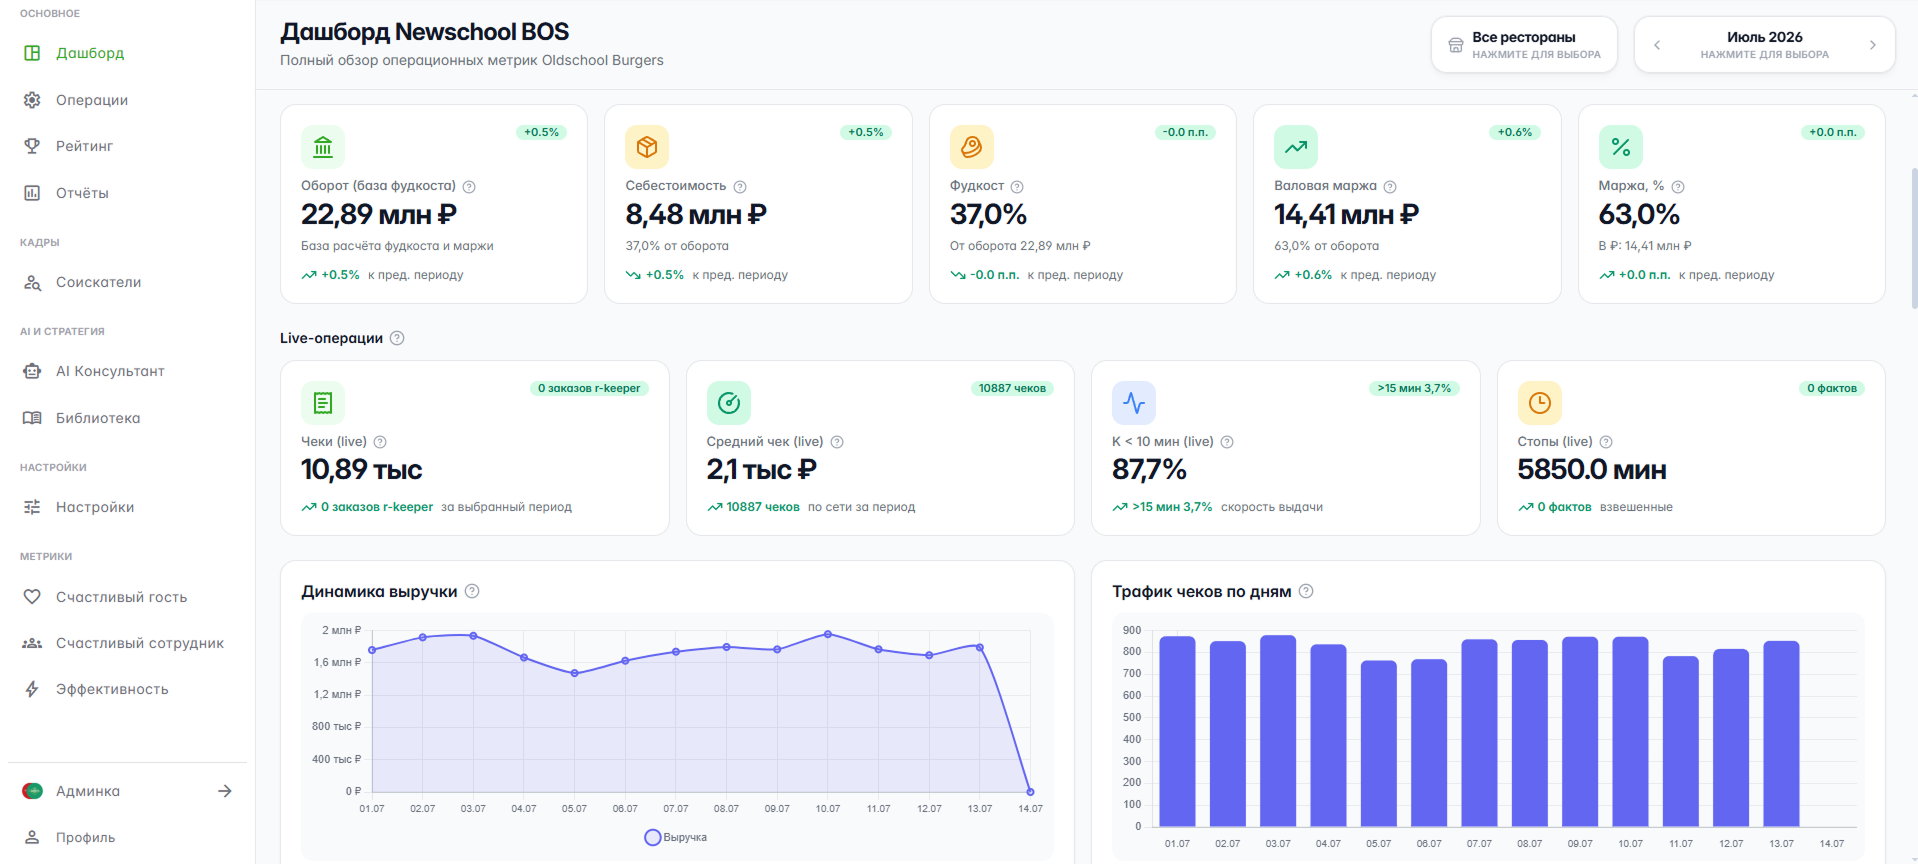The image size is (1918, 864).
Task: Click the Стопы clock icon
Action: coord(1540,403)
